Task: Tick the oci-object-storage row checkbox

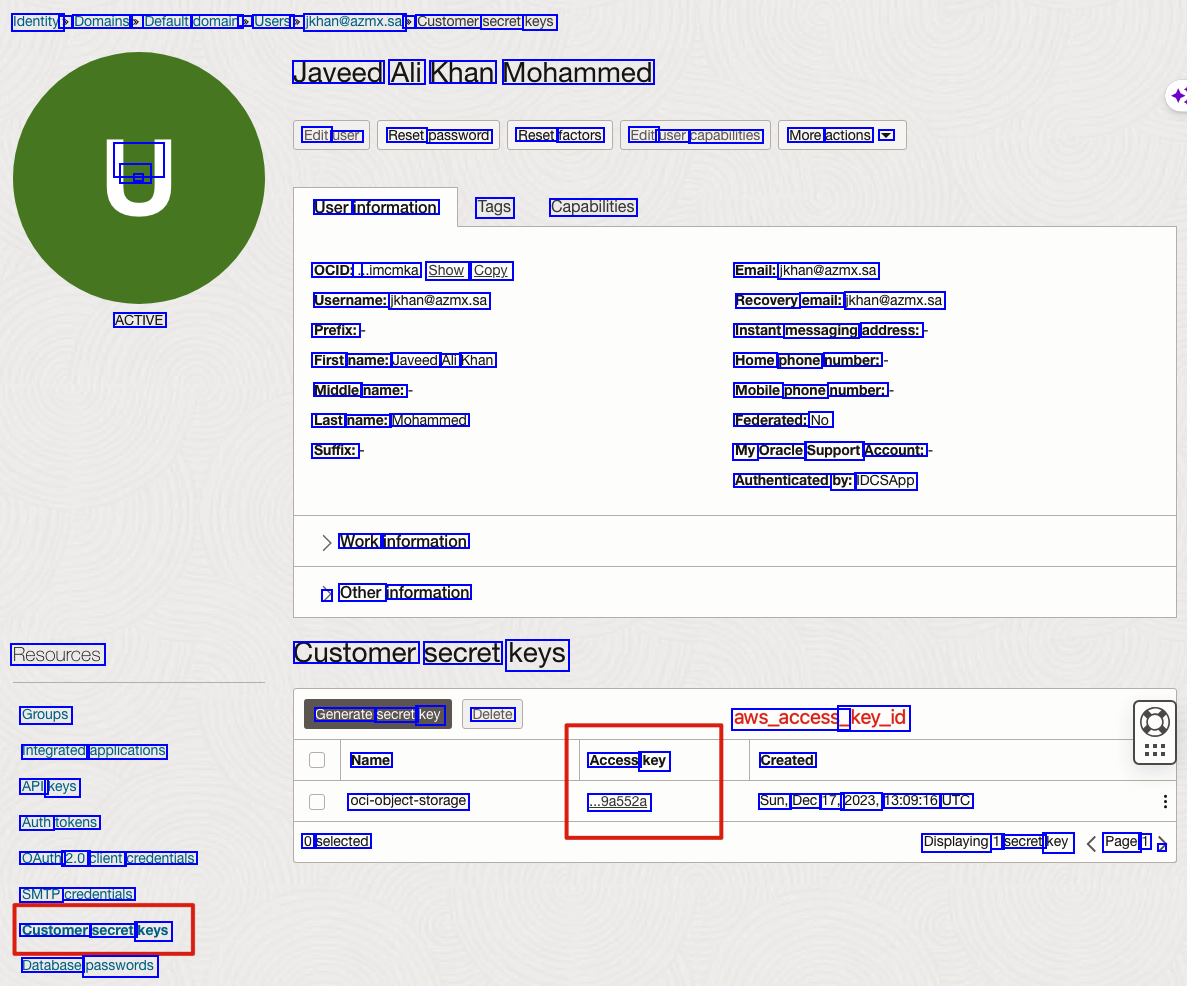Action: point(317,801)
